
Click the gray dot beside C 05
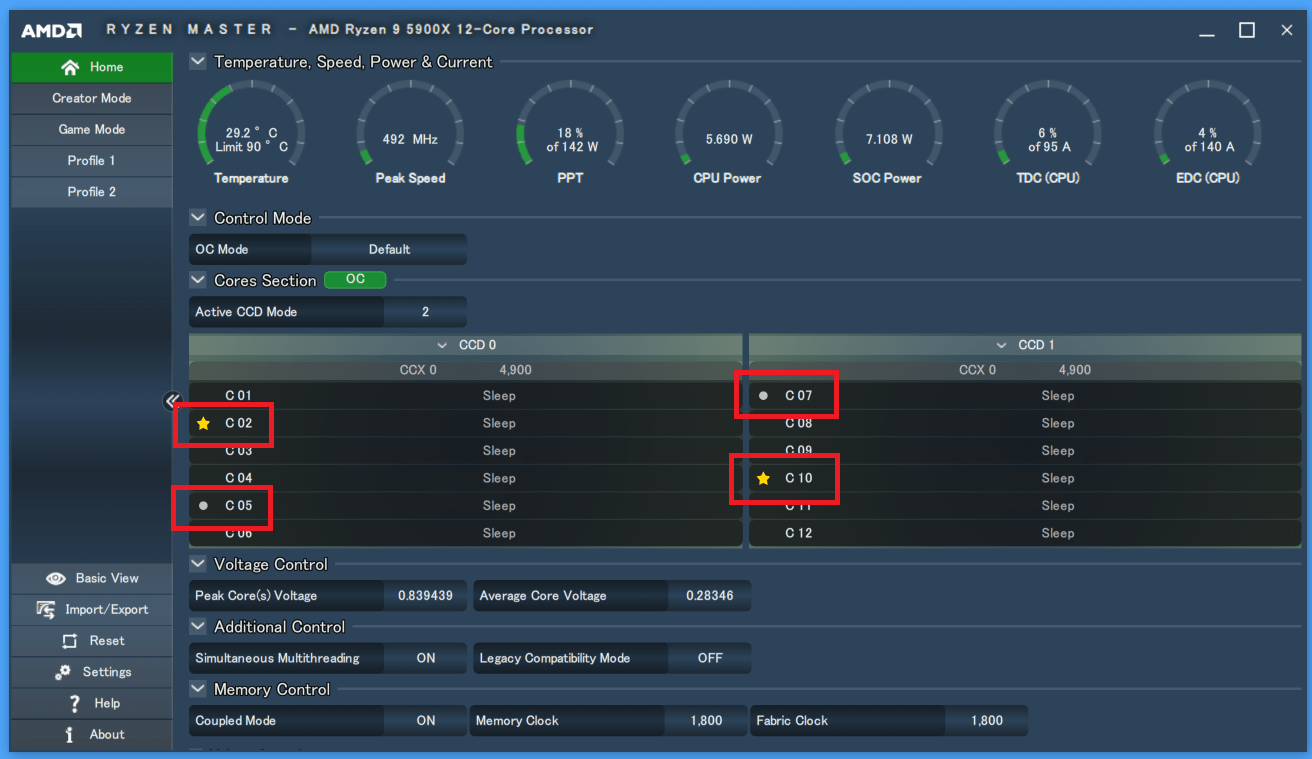[204, 506]
